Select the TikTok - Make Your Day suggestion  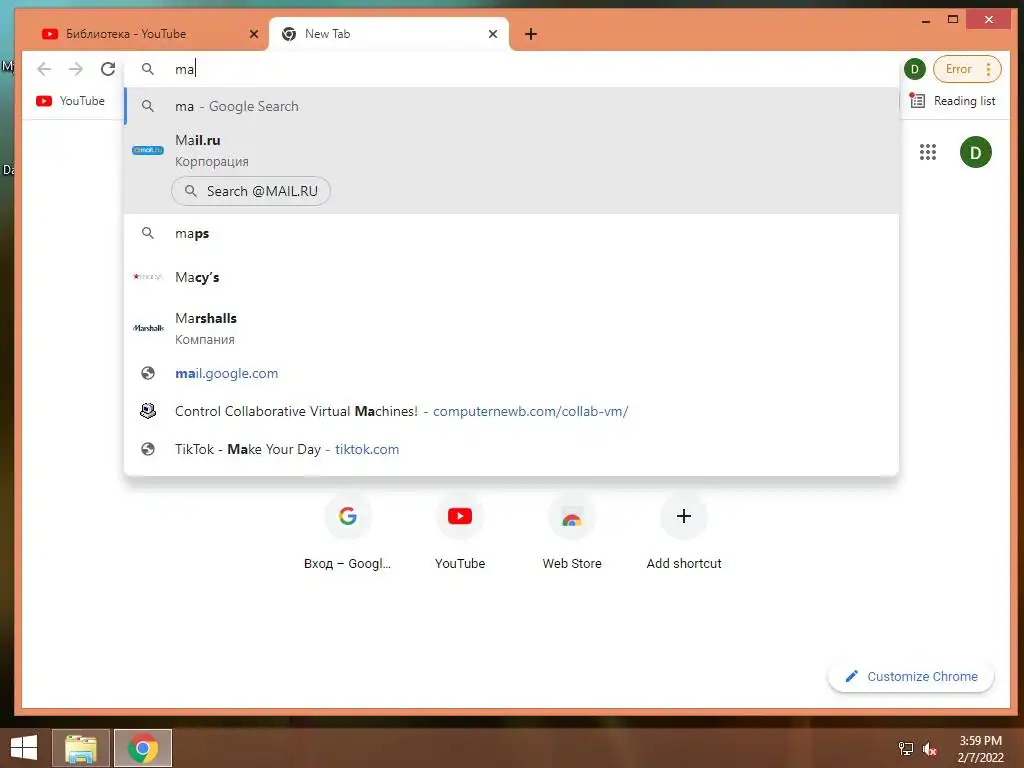[x=511, y=449]
